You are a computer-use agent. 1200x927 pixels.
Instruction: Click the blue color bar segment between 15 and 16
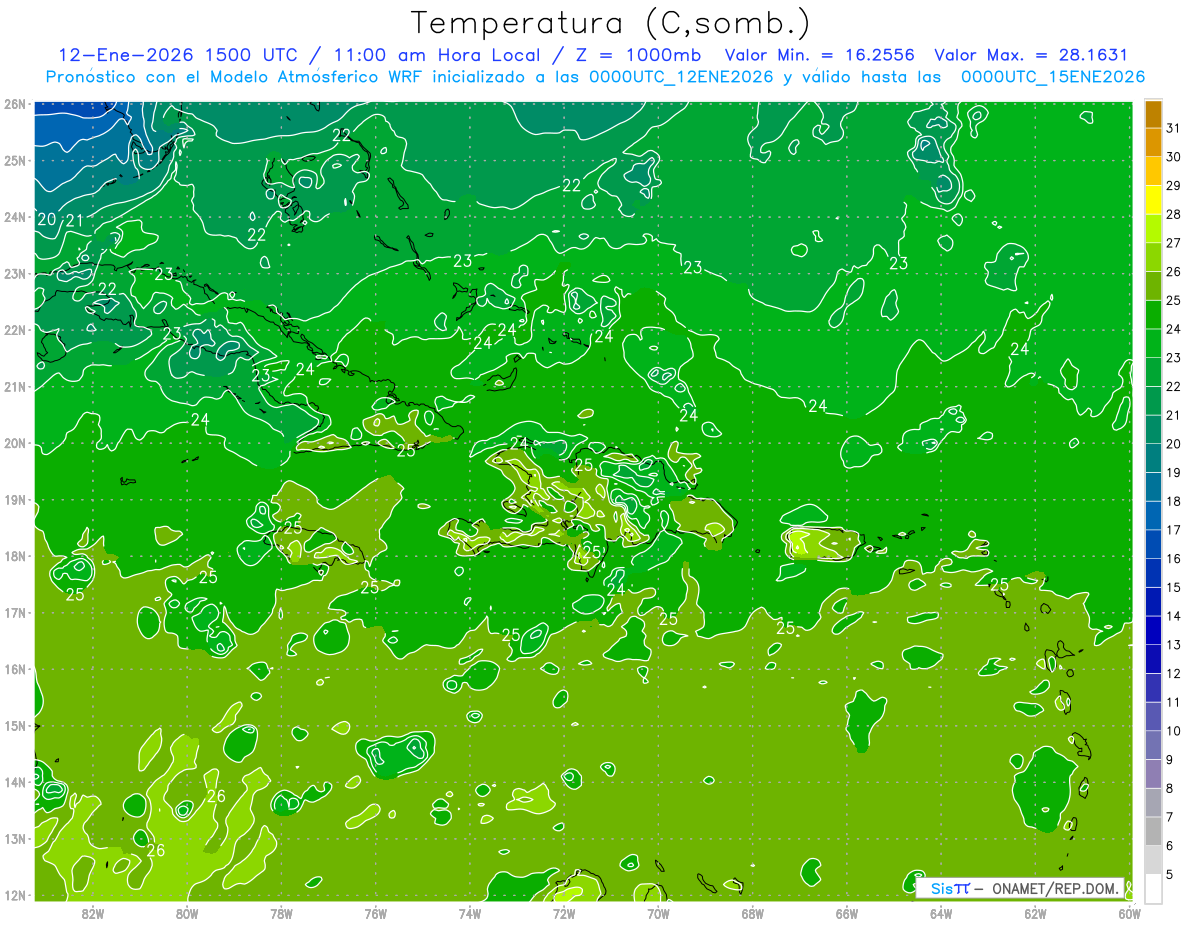(x=1153, y=573)
